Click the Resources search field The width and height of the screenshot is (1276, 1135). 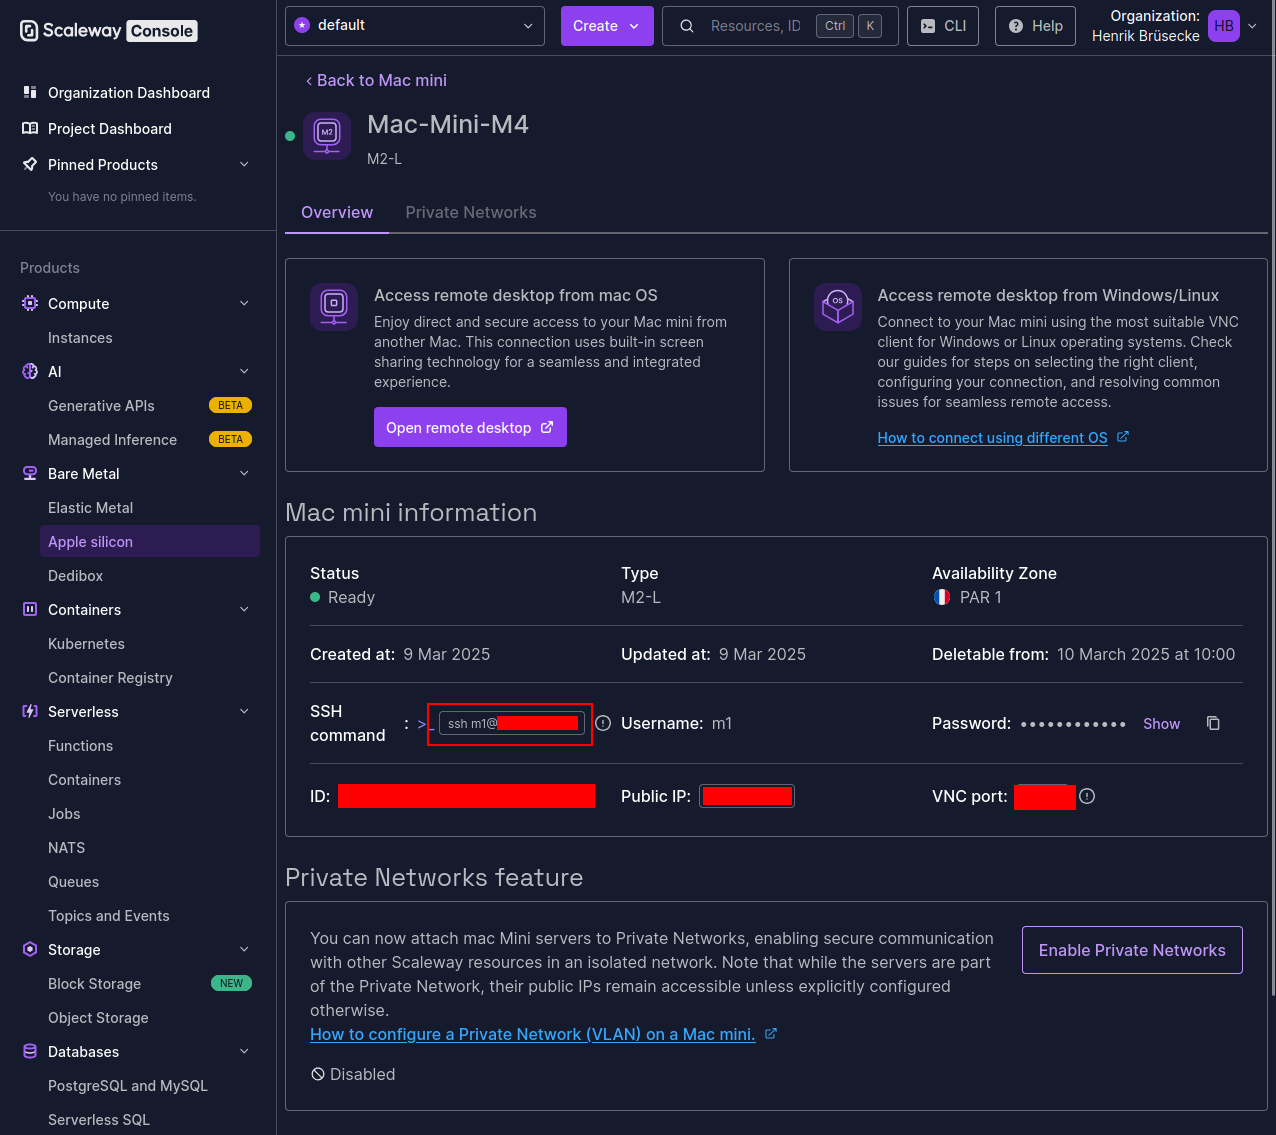click(x=780, y=26)
